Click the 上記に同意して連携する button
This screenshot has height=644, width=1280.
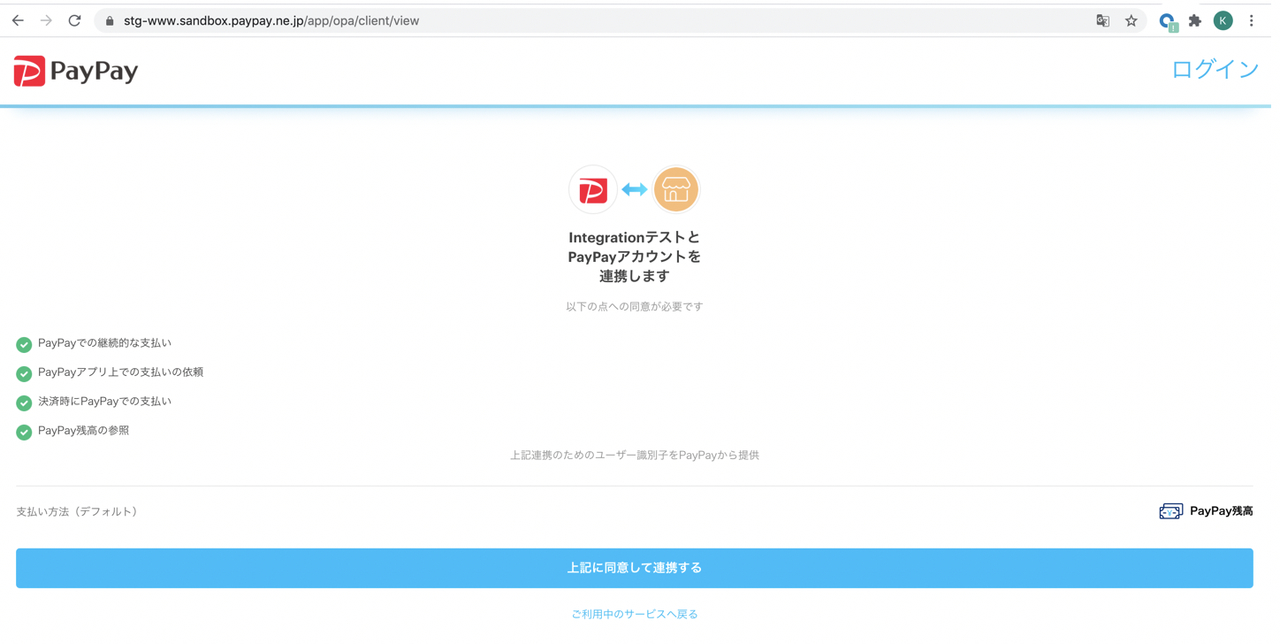[x=635, y=568]
